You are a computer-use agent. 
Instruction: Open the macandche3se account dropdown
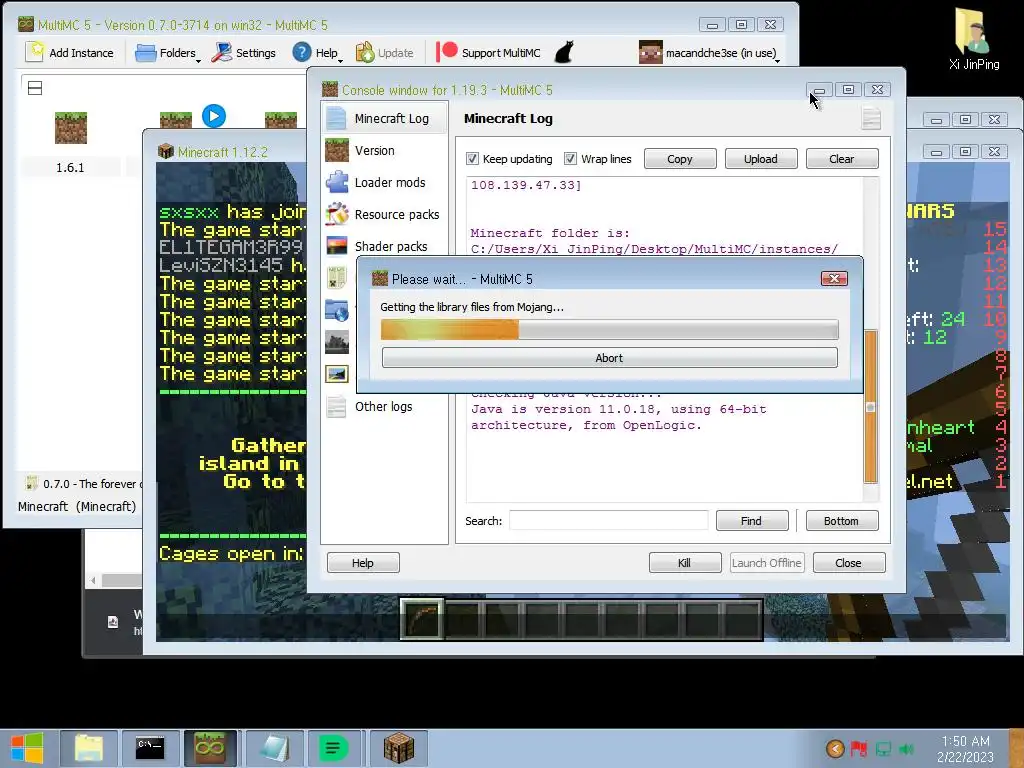coord(710,53)
